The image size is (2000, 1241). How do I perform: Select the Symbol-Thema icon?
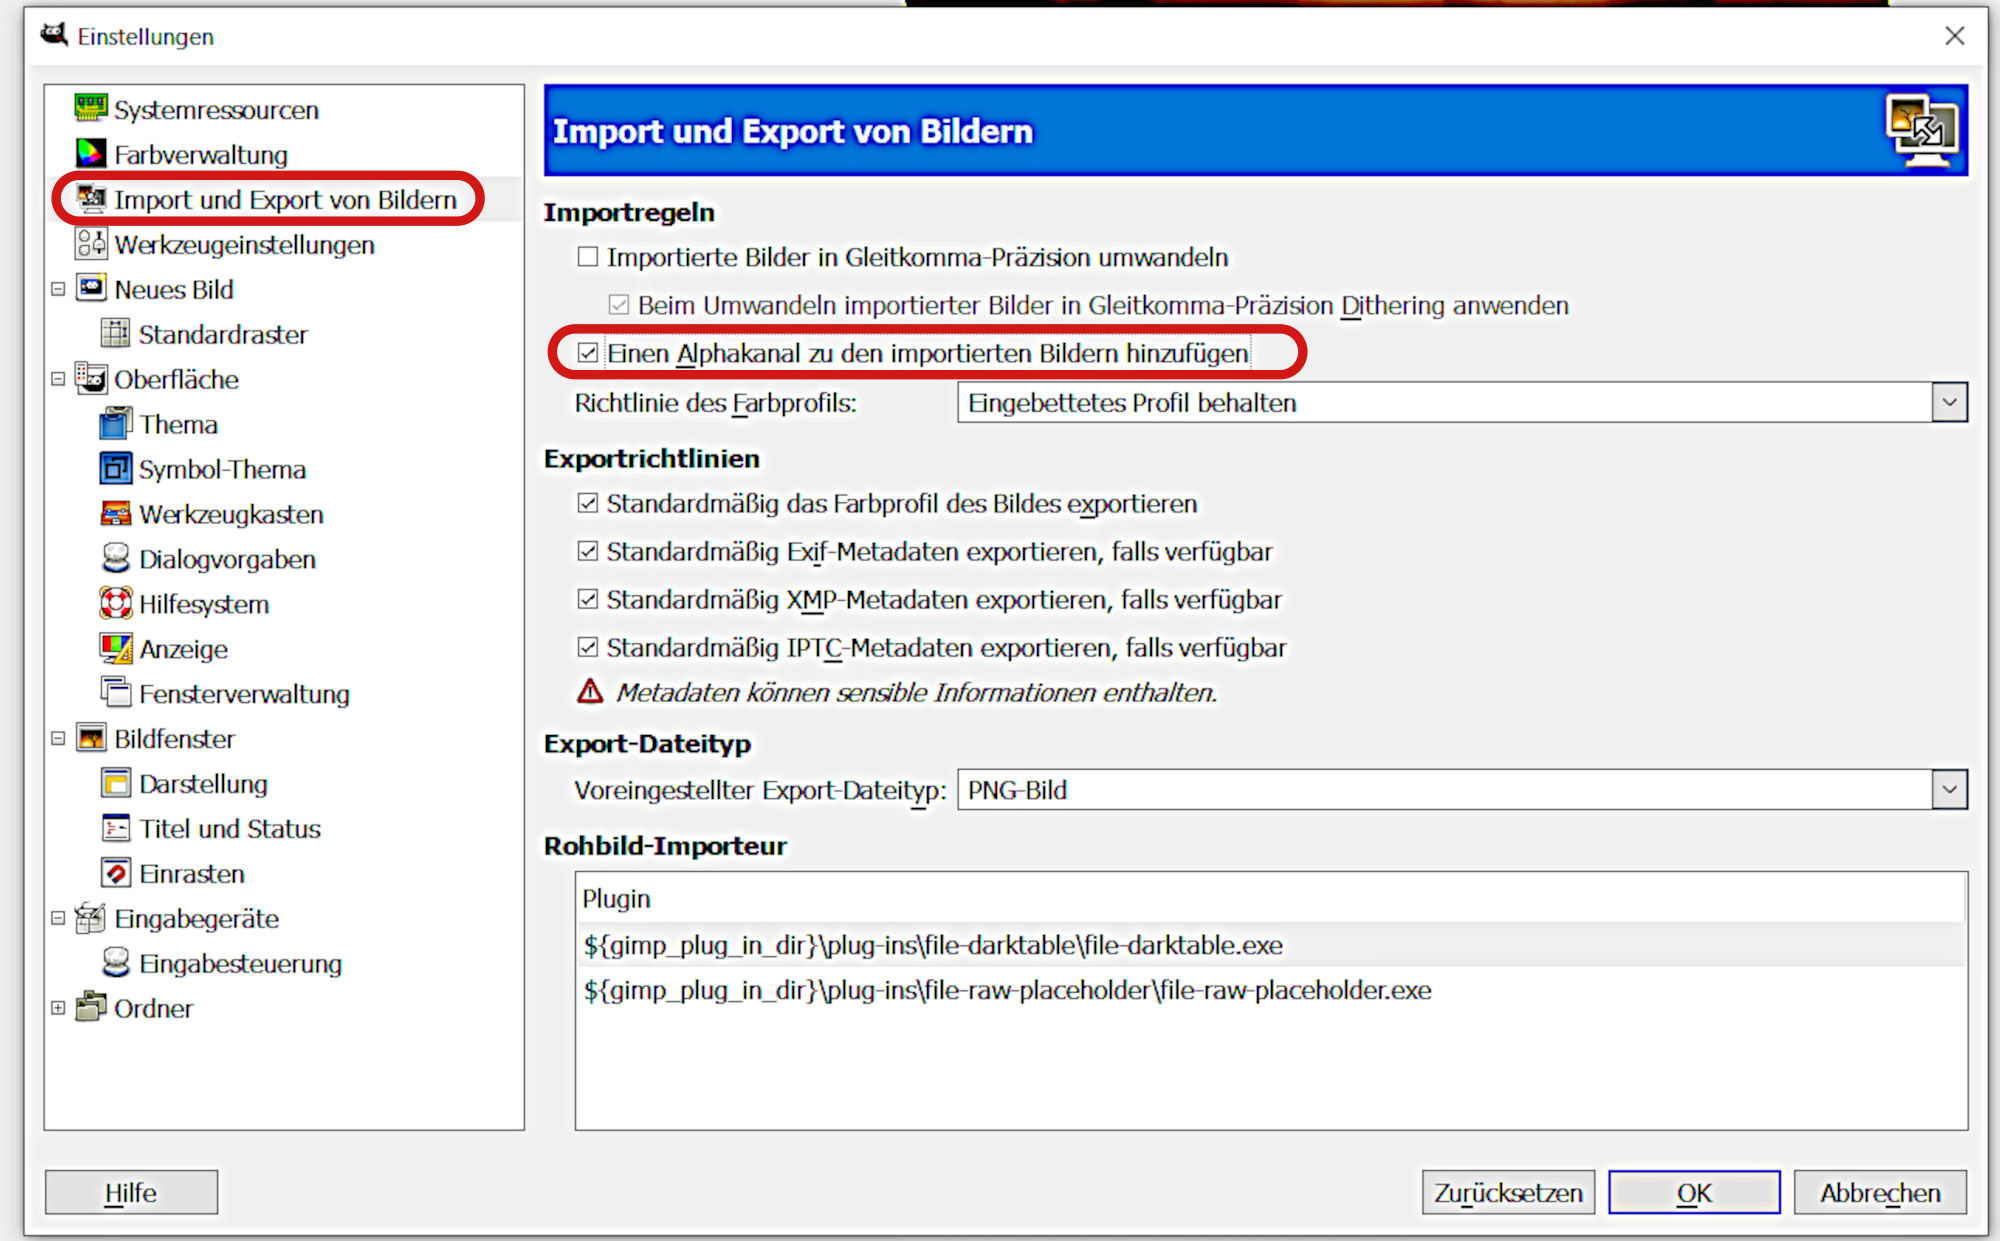(x=116, y=468)
